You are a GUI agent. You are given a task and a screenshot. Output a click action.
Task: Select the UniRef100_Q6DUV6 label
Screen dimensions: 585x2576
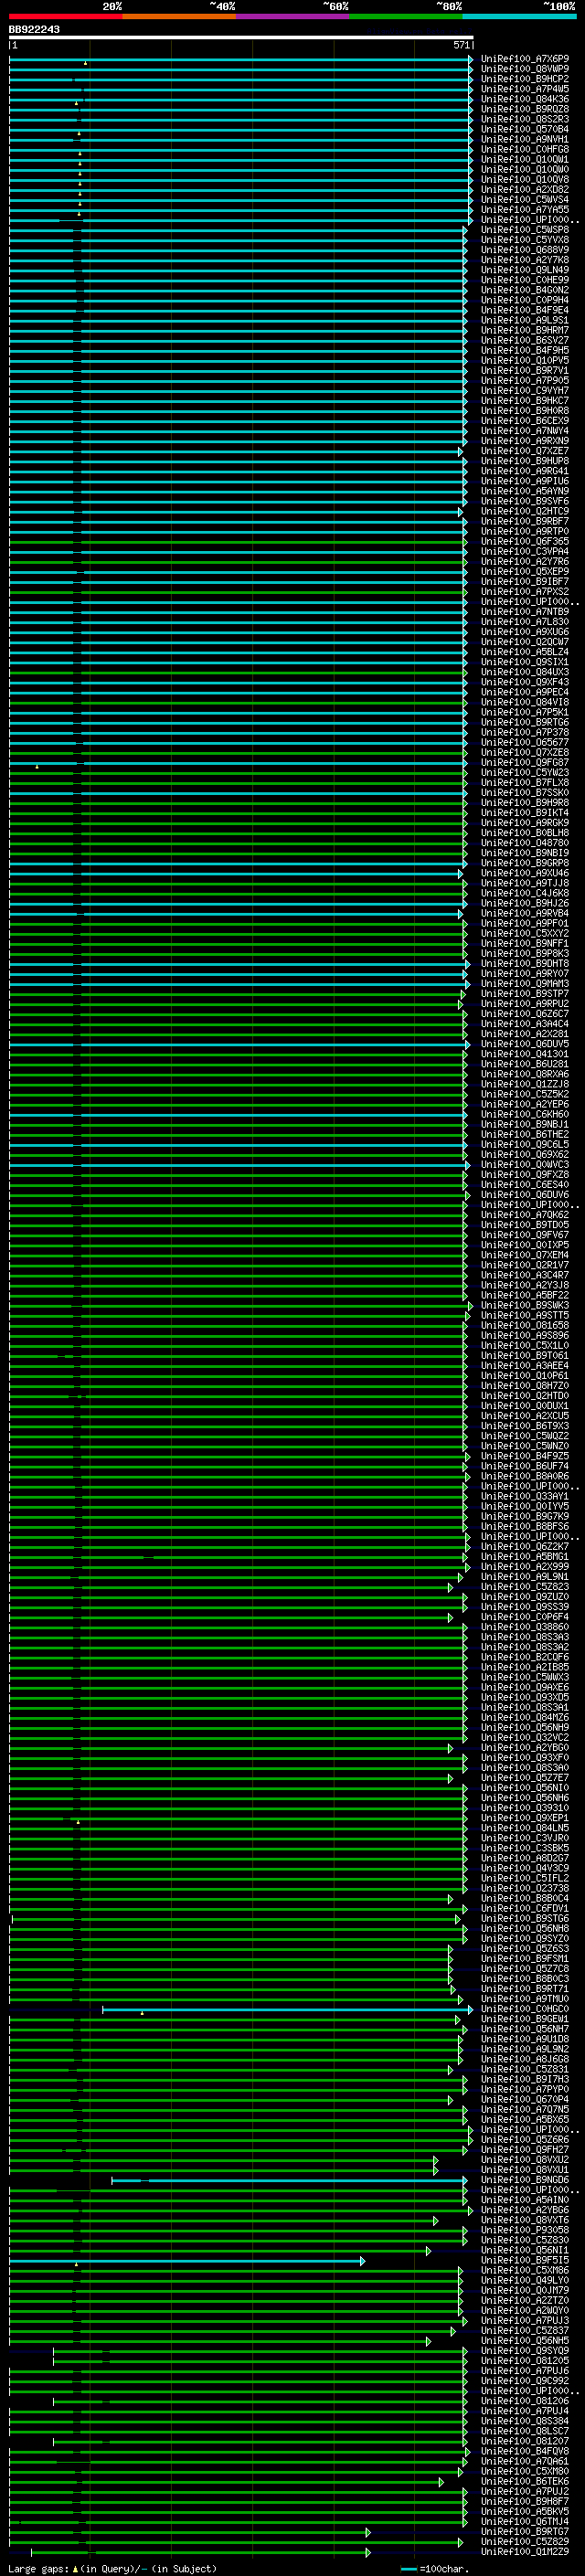pos(524,1195)
